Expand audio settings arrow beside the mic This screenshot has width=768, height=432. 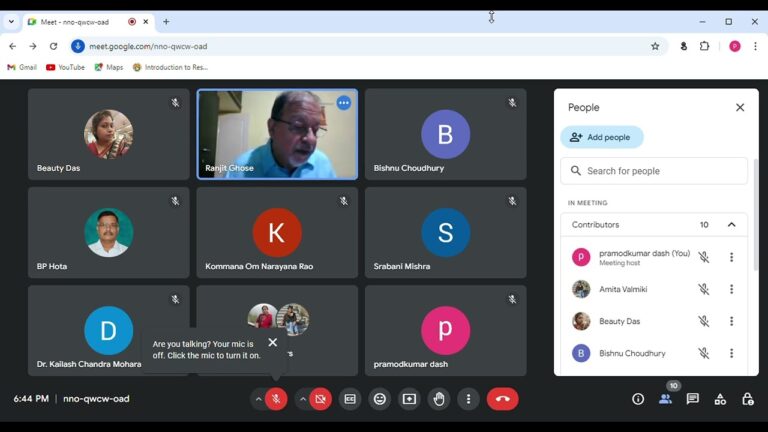tap(258, 399)
